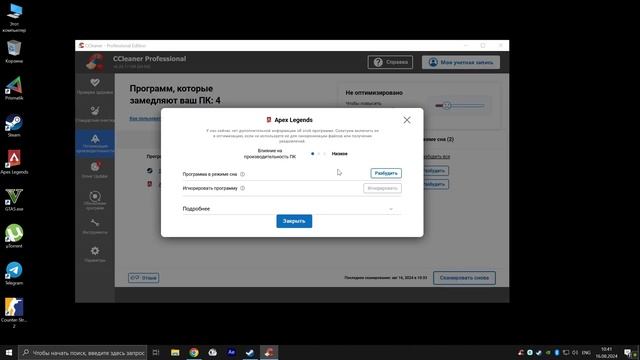Click the blue 'Закрыть' button
Viewport: 640px width, 360px height.
[294, 221]
